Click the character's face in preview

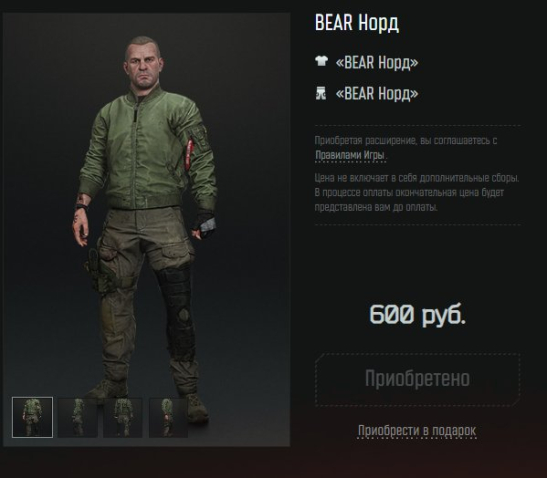[x=143, y=69]
